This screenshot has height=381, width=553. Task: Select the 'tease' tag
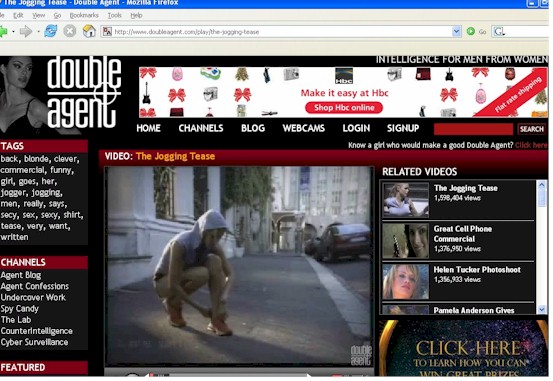(x=11, y=226)
